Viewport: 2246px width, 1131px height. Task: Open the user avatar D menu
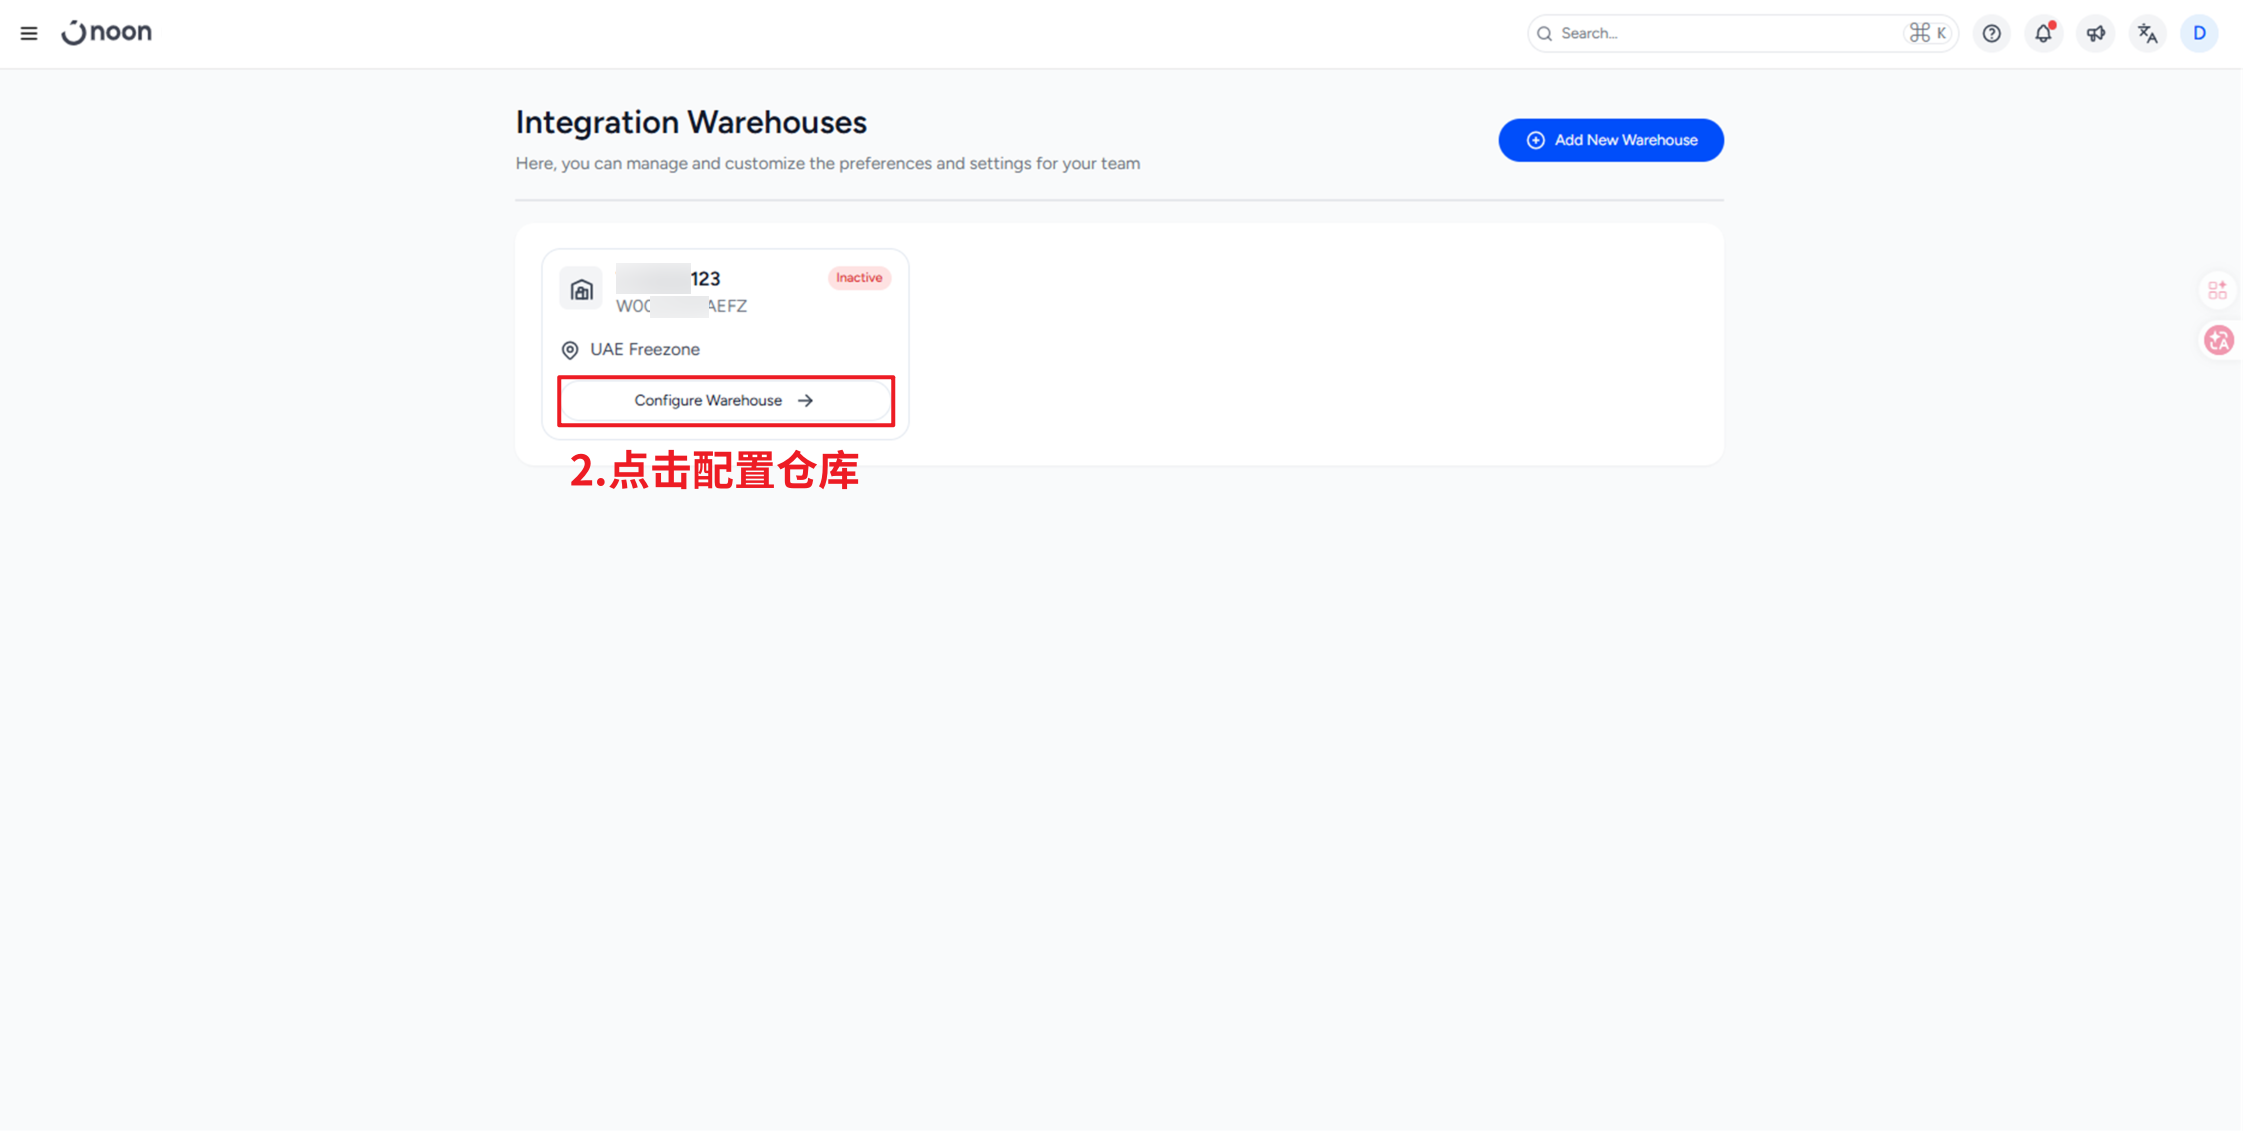pos(2199,33)
